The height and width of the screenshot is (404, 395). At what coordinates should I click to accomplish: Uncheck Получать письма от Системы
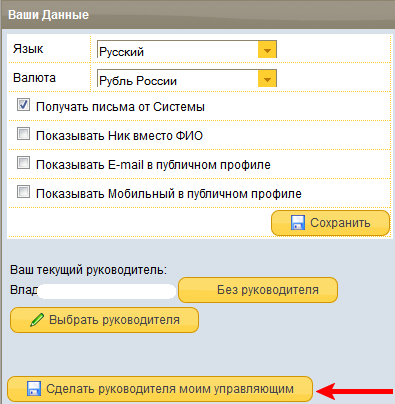[23, 105]
